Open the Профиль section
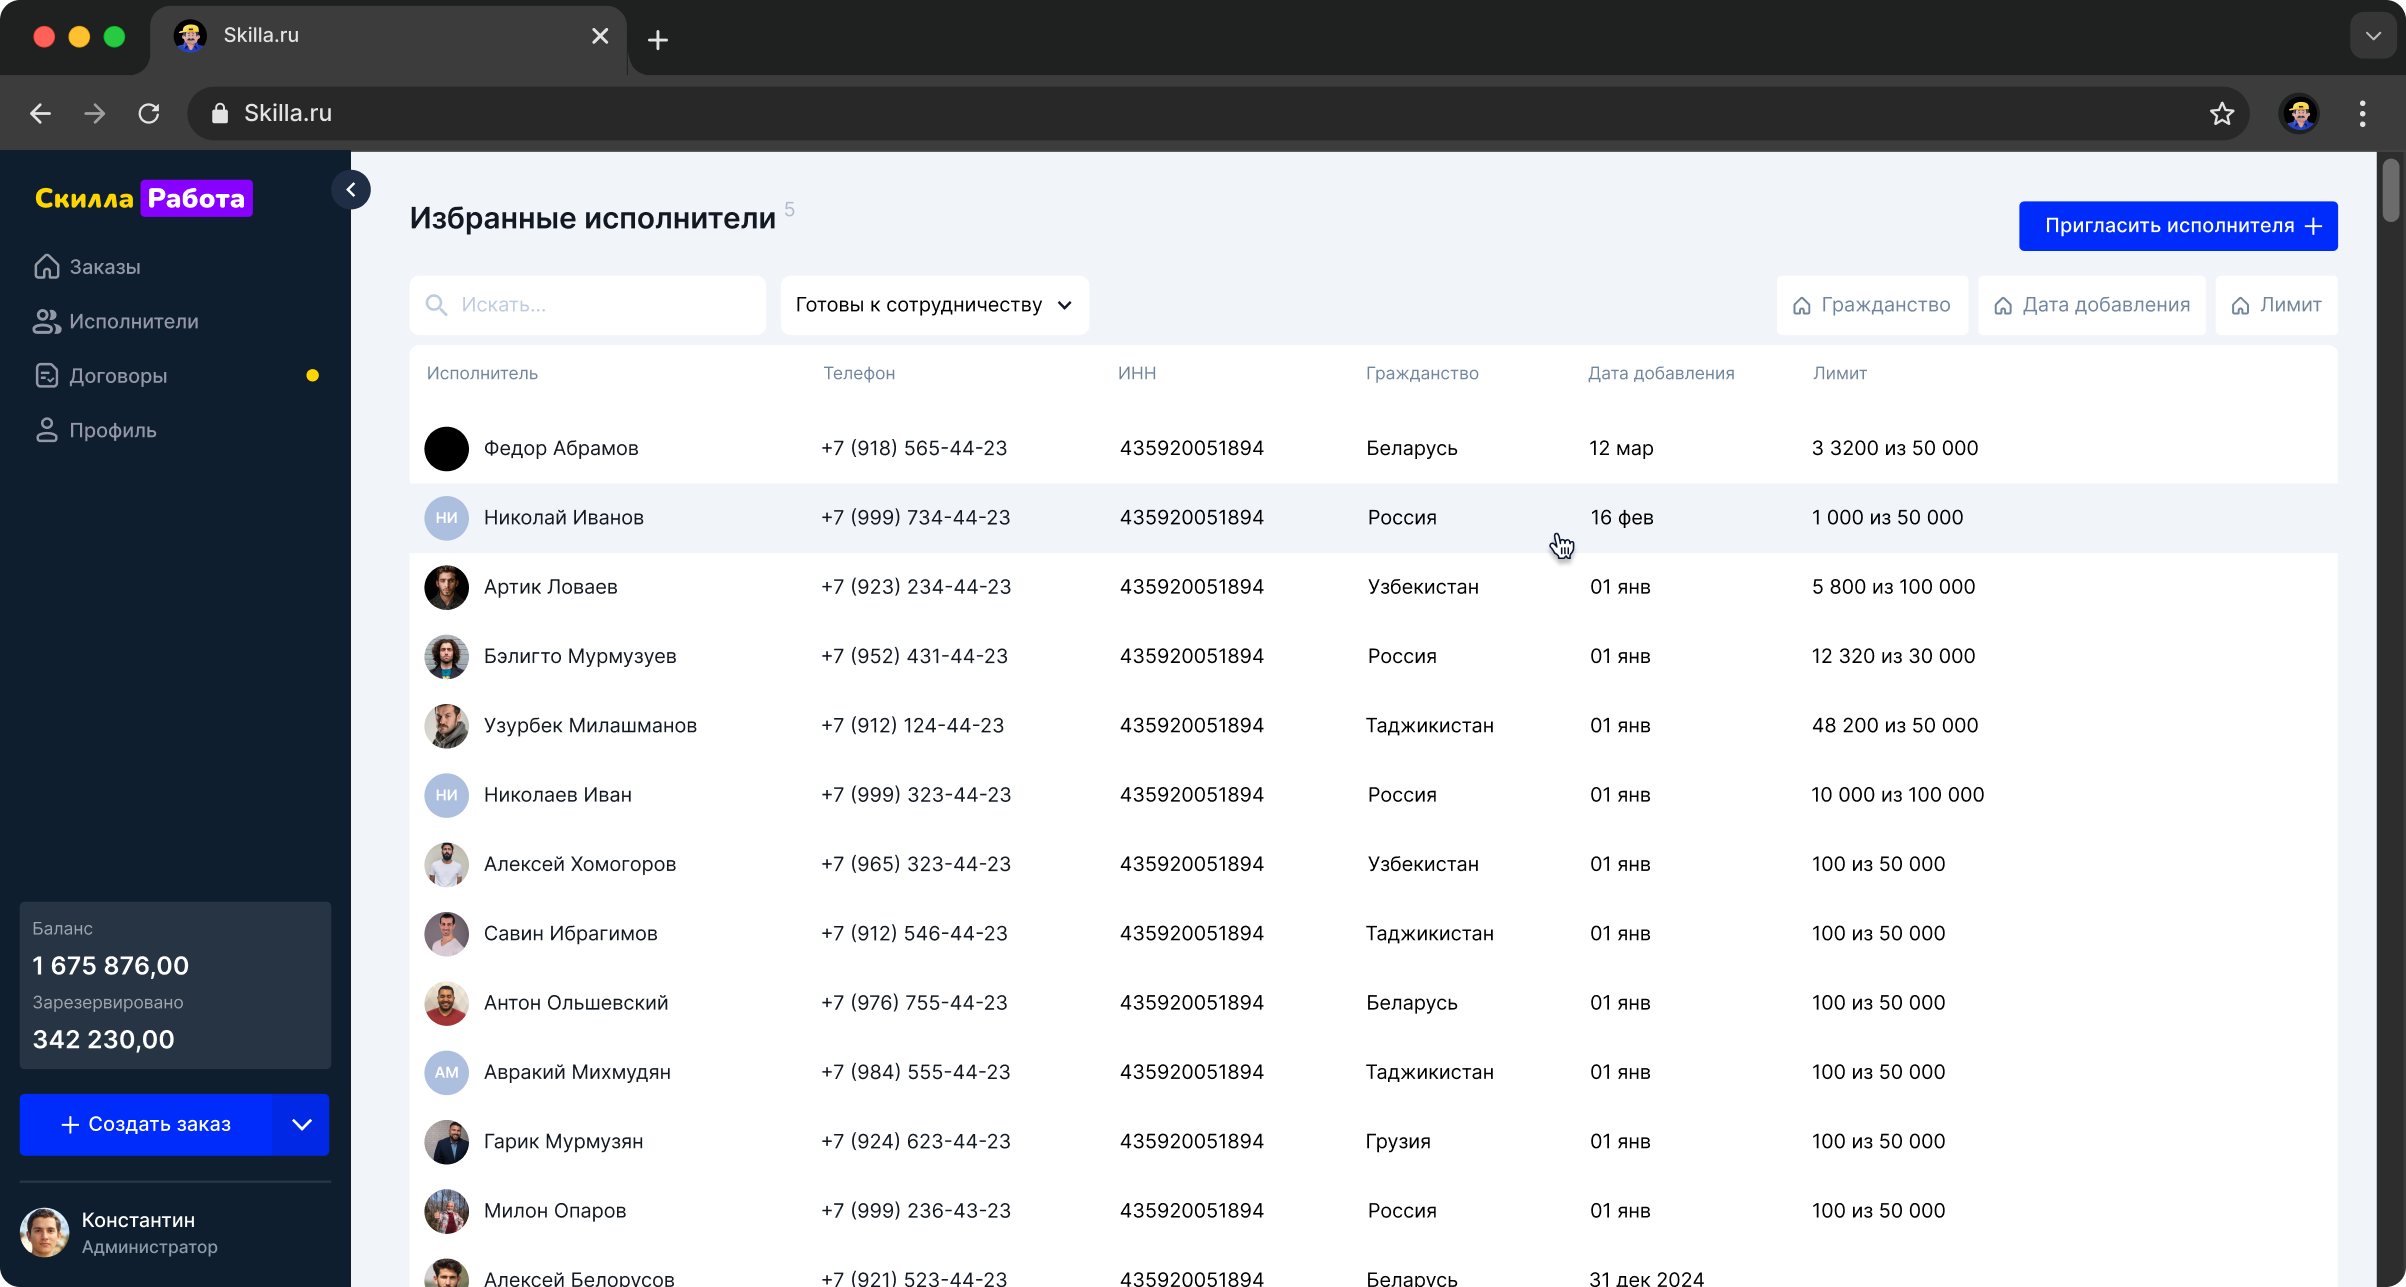2406x1287 pixels. click(x=113, y=430)
